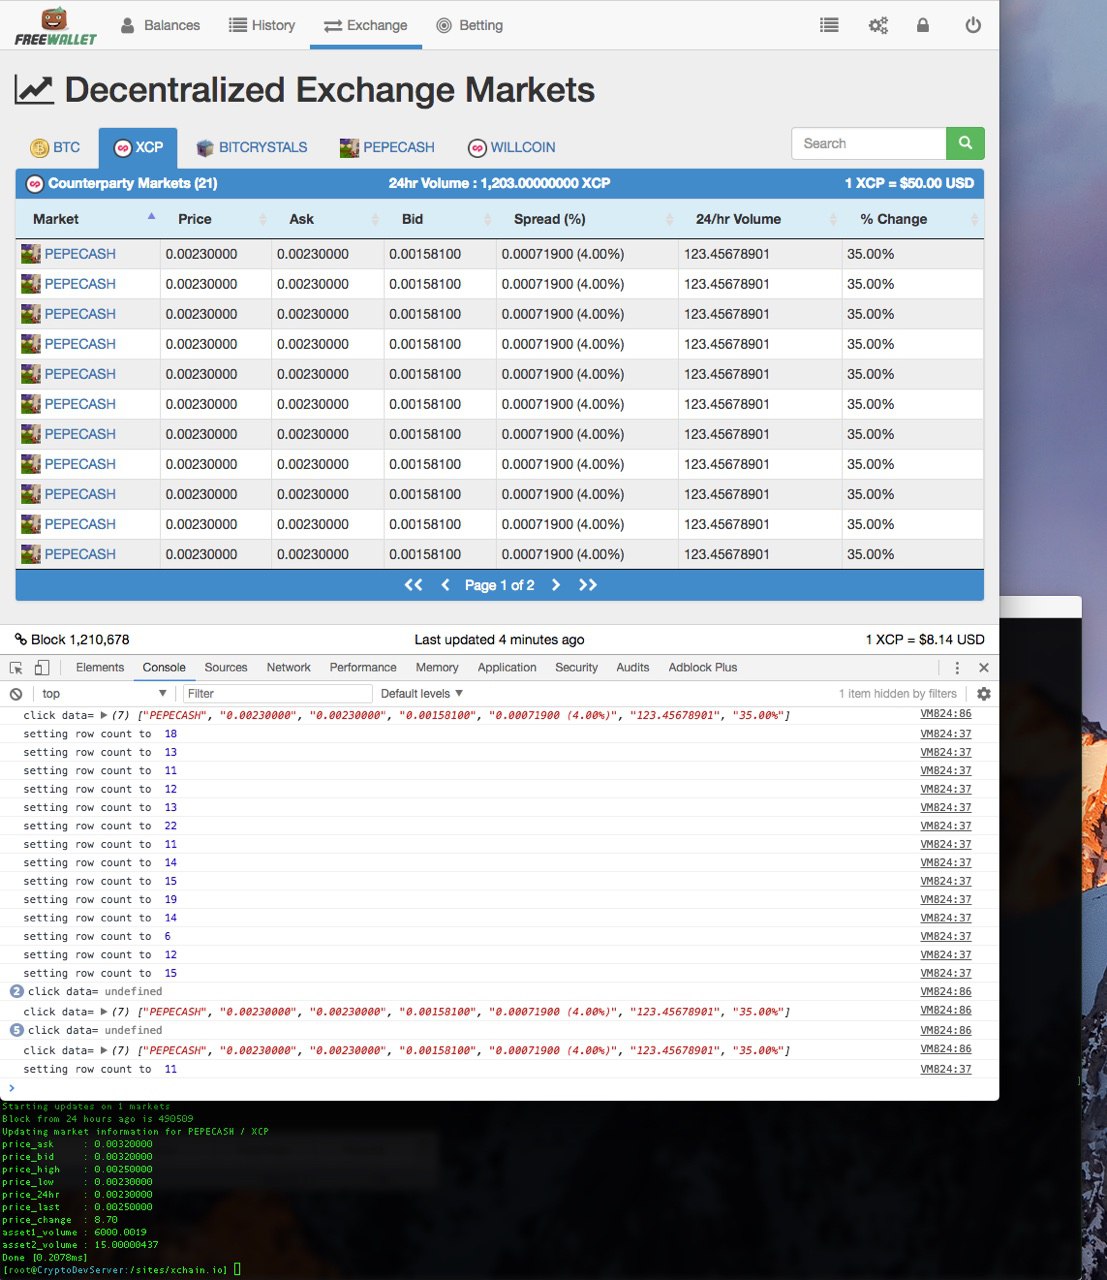Screen dimensions: 1107x1280
Task: Switch to the BTC market tab
Action: (x=55, y=147)
